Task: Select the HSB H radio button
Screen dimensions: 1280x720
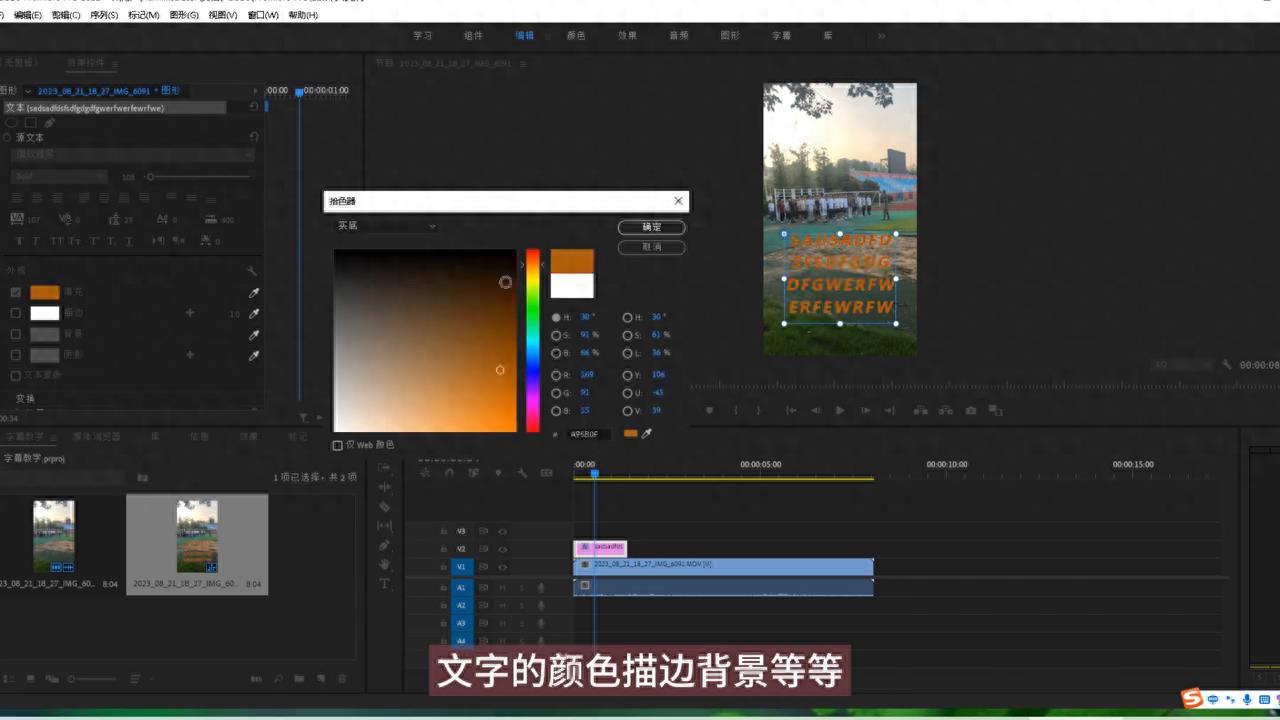Action: pyautogui.click(x=556, y=317)
